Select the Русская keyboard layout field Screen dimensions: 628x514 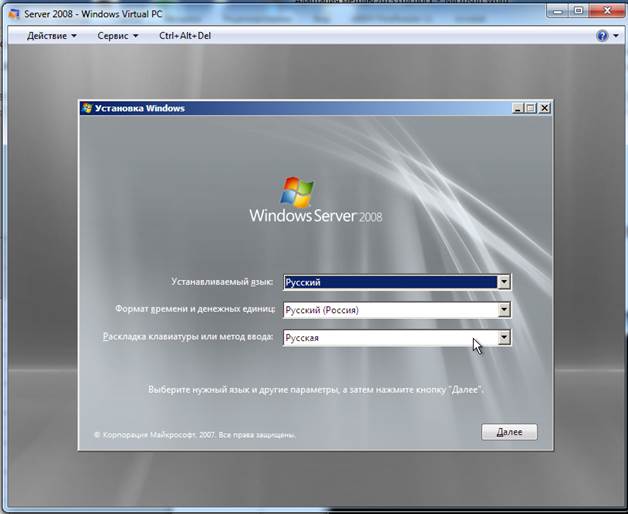click(x=397, y=337)
